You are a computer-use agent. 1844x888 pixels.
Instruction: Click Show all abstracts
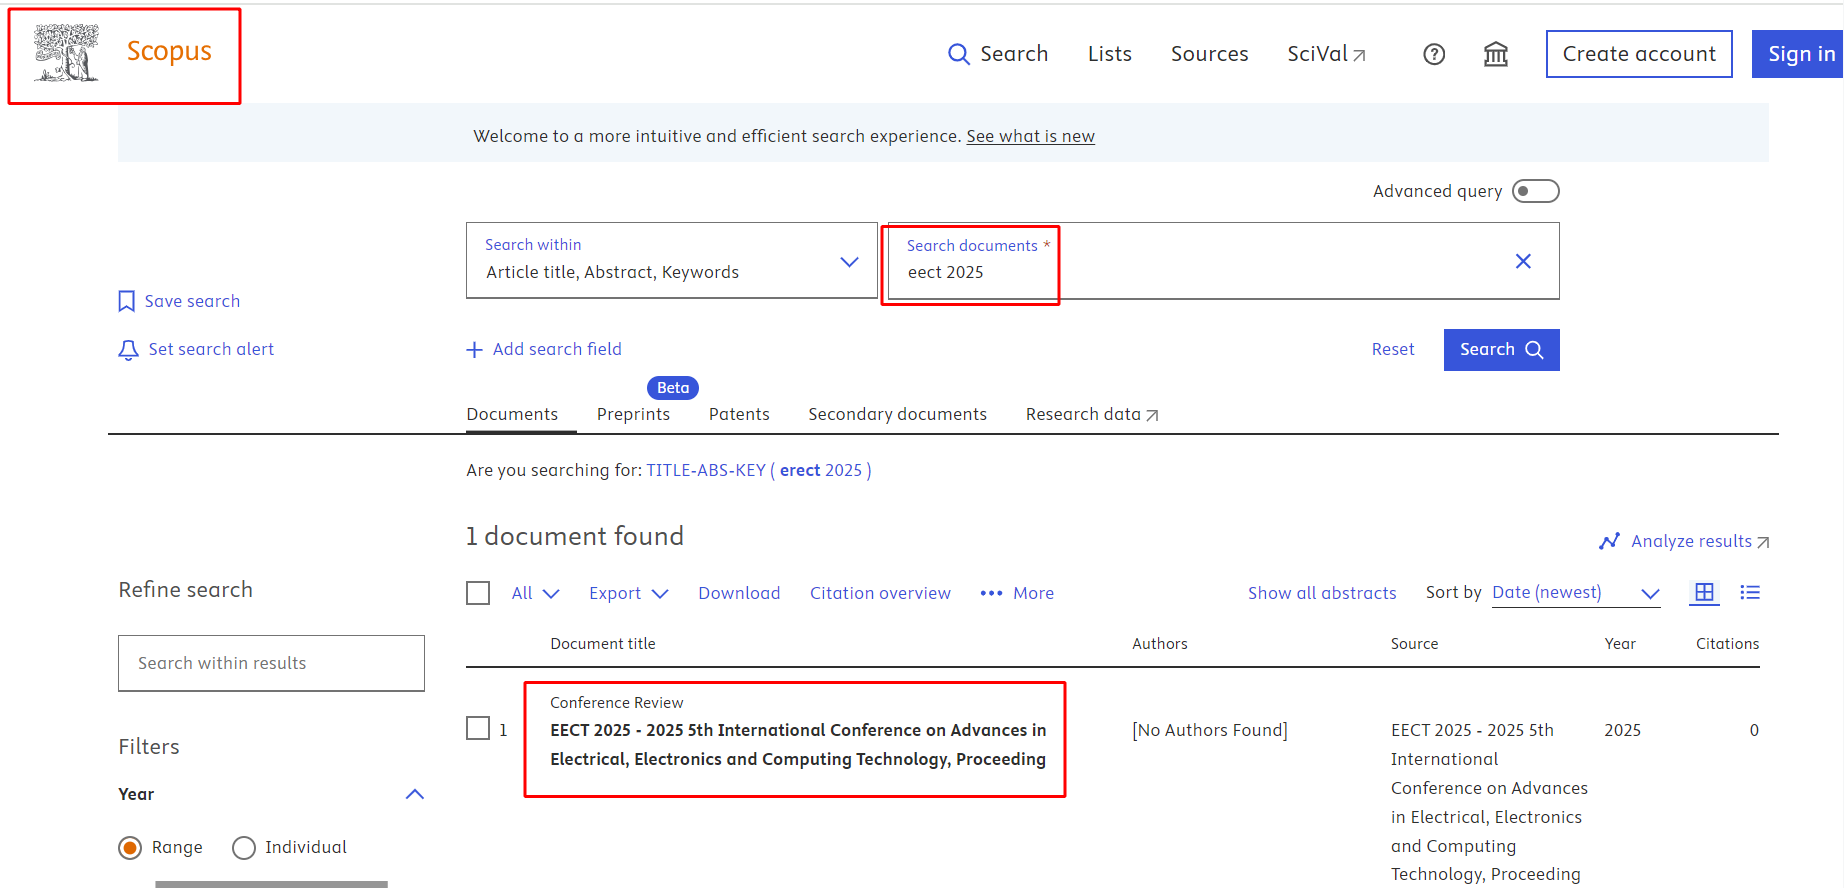(1322, 593)
